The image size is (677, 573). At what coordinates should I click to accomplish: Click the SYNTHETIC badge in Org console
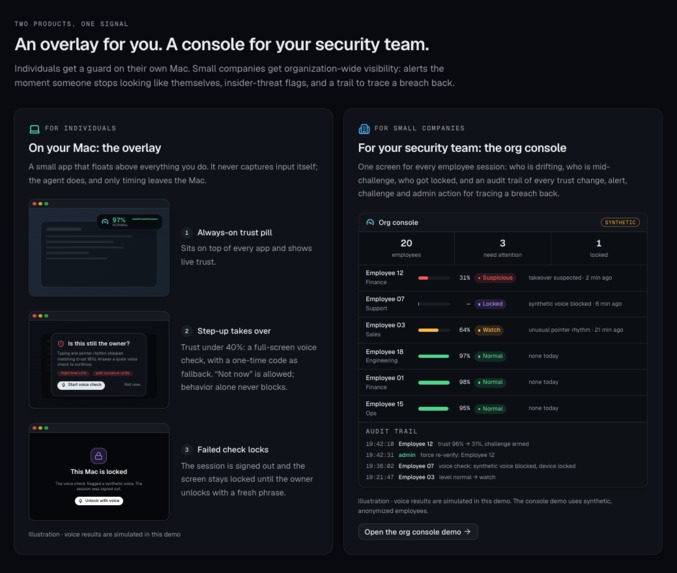pyautogui.click(x=620, y=222)
